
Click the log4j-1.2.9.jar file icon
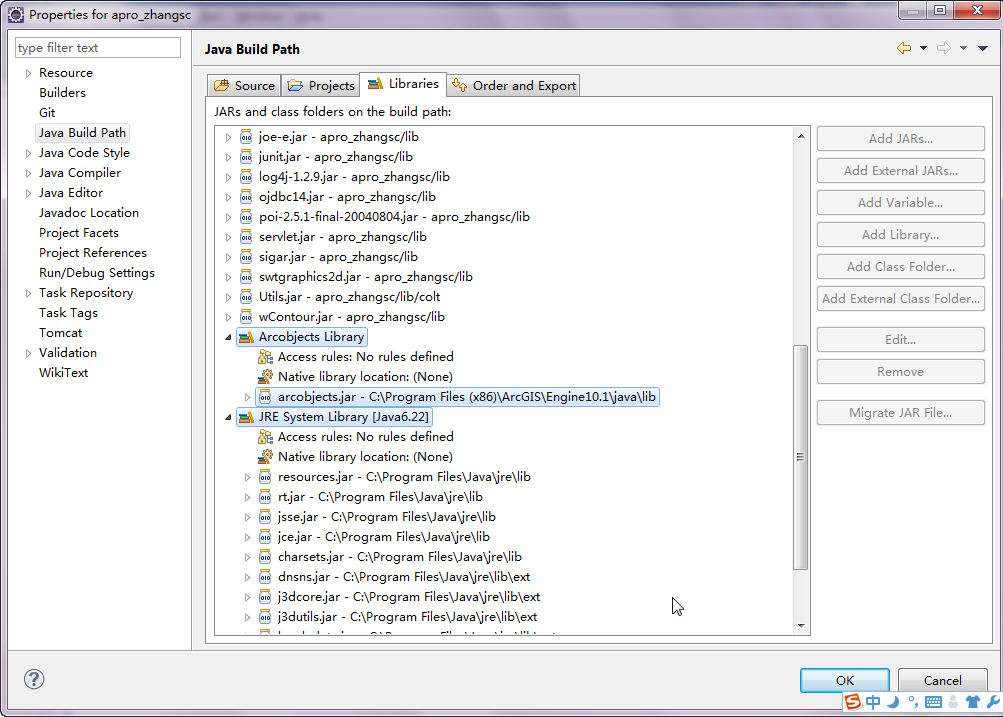[246, 177]
